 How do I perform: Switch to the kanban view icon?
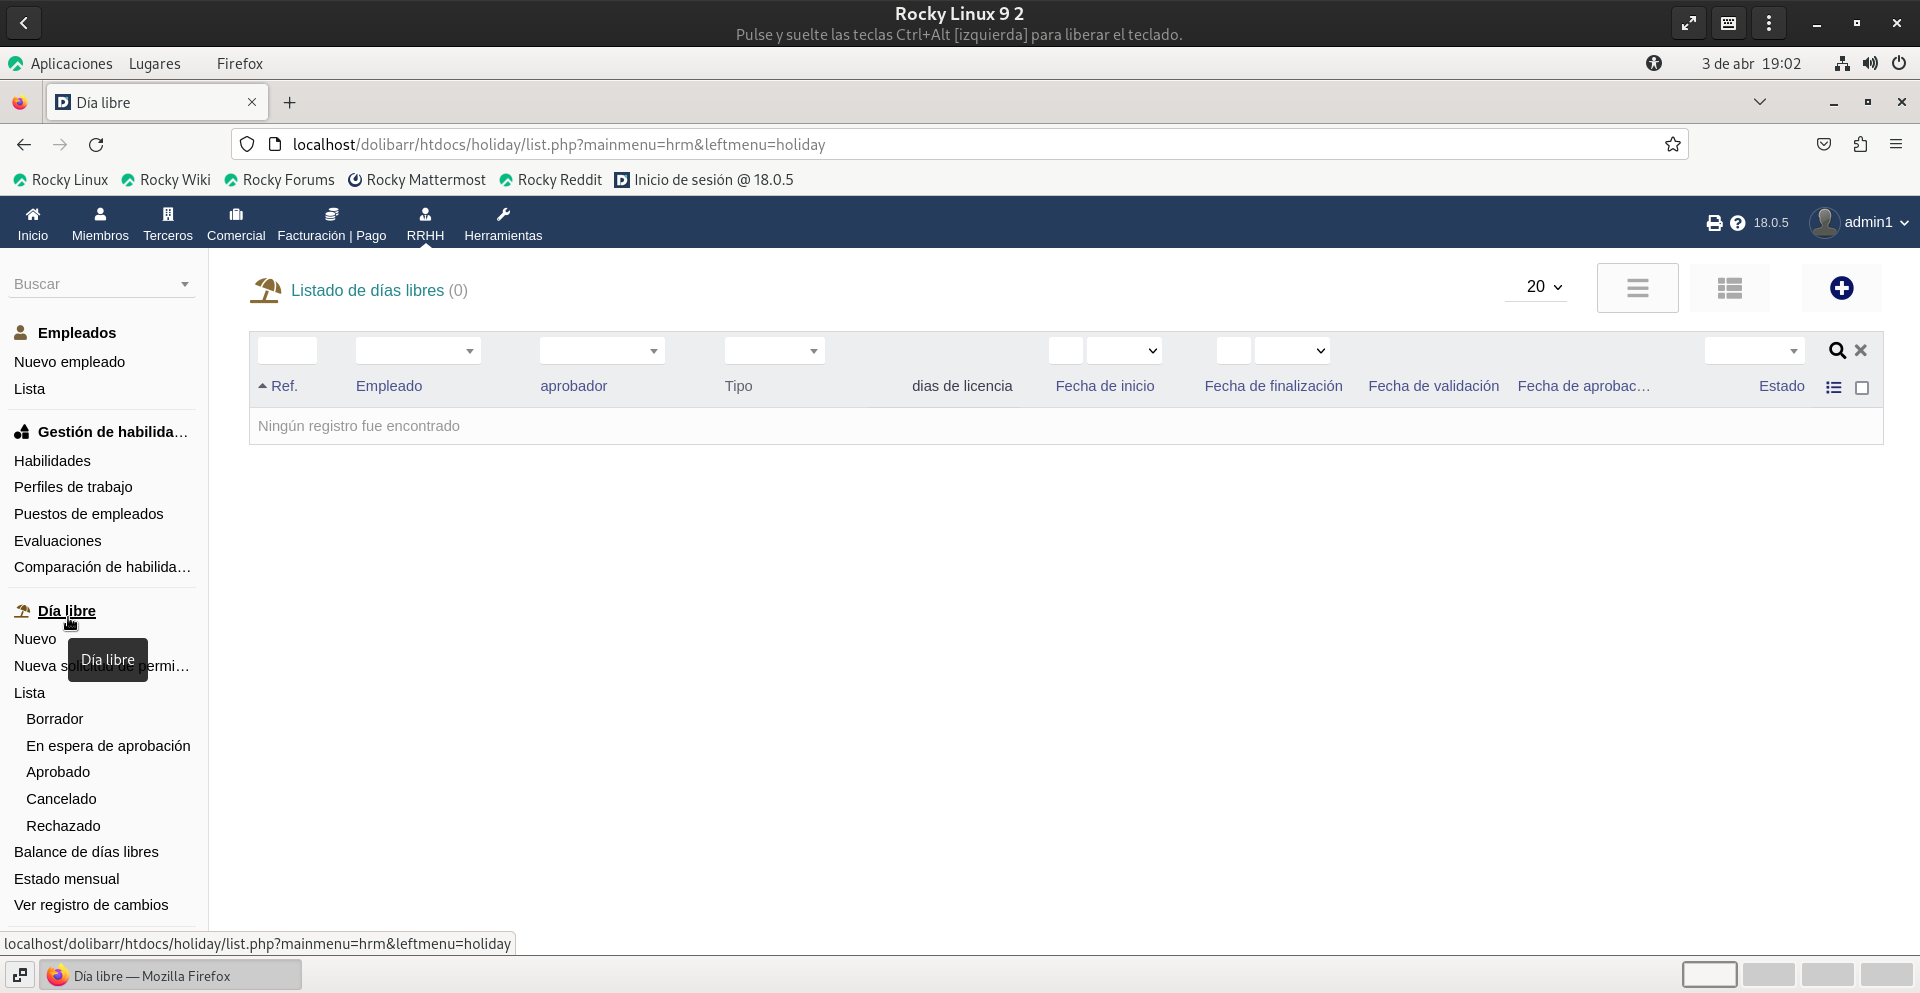(x=1729, y=288)
